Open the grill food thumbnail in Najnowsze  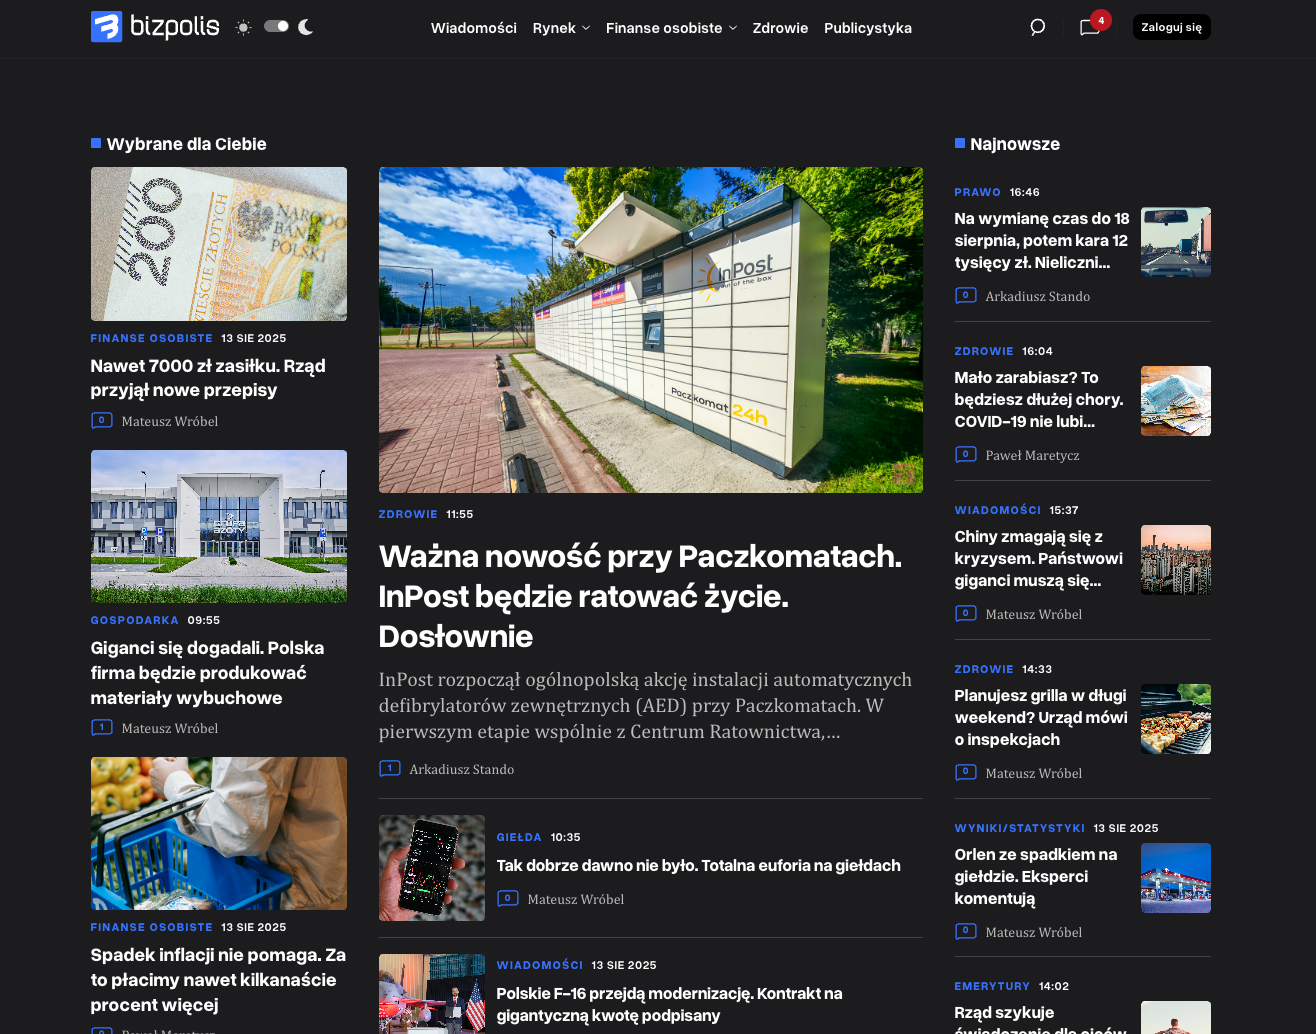tap(1176, 719)
